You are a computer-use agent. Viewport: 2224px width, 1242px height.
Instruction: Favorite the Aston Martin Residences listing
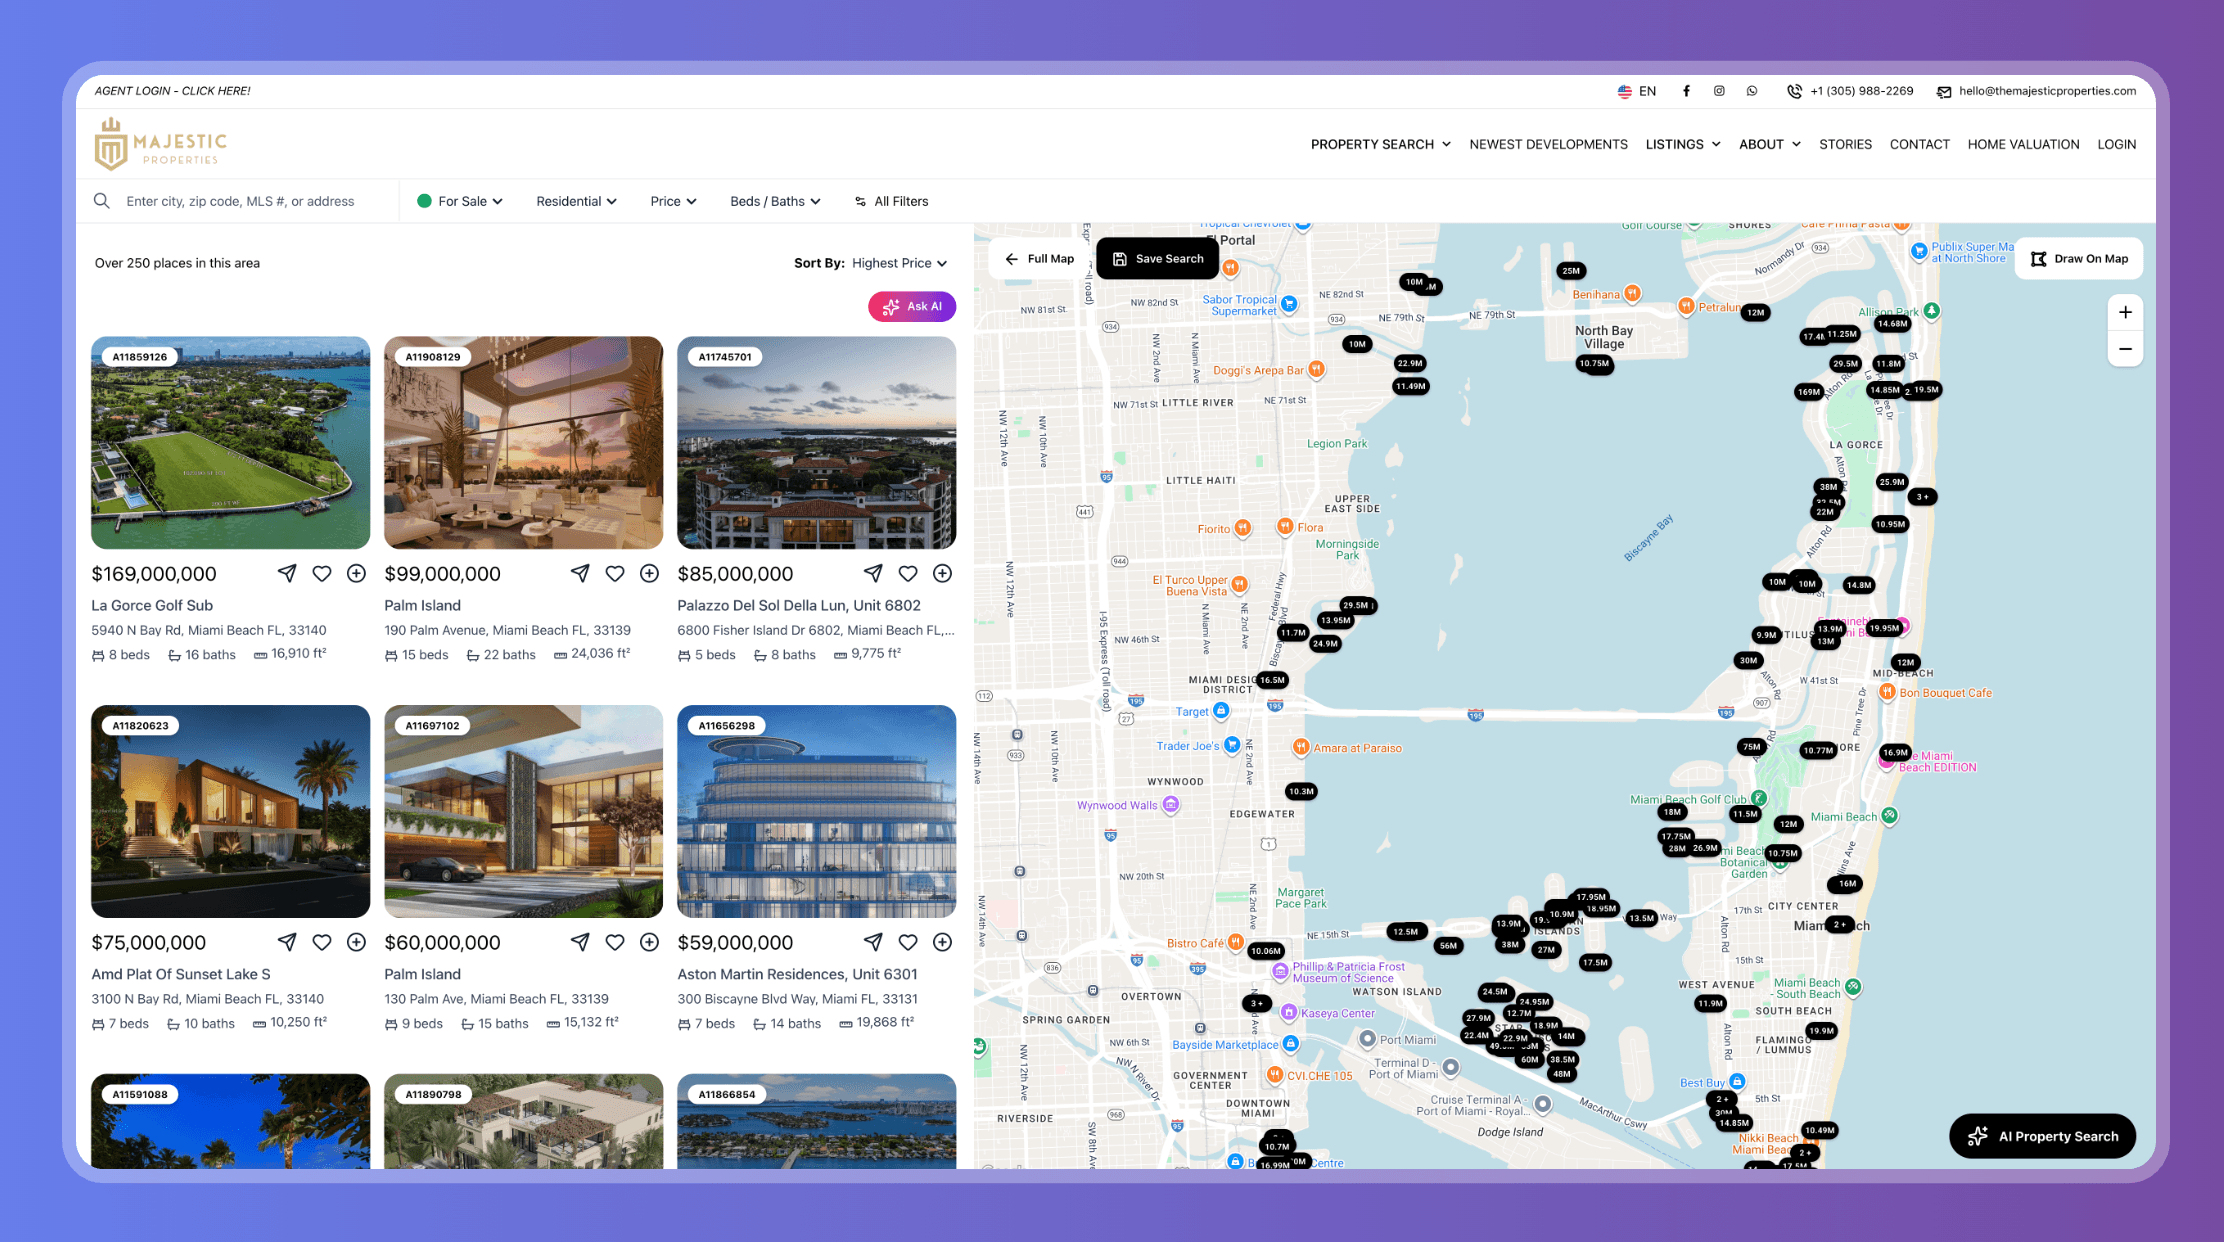coord(908,942)
